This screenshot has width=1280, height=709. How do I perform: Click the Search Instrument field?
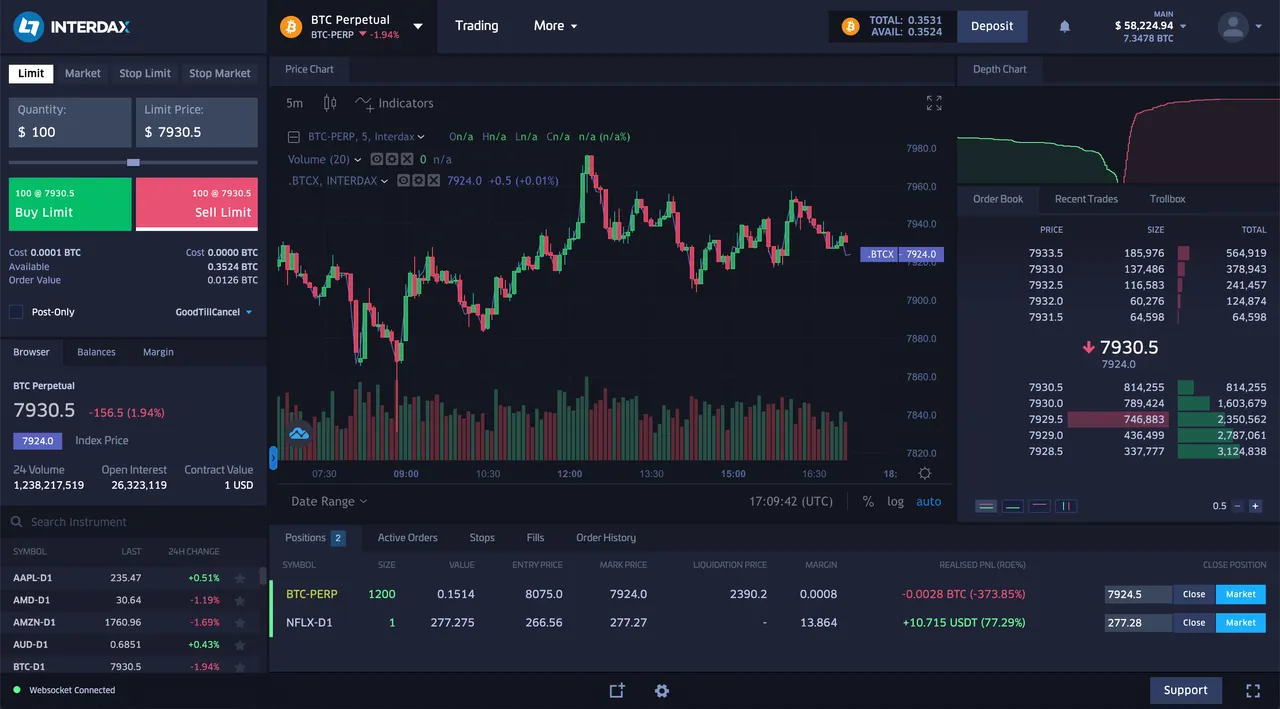133,522
